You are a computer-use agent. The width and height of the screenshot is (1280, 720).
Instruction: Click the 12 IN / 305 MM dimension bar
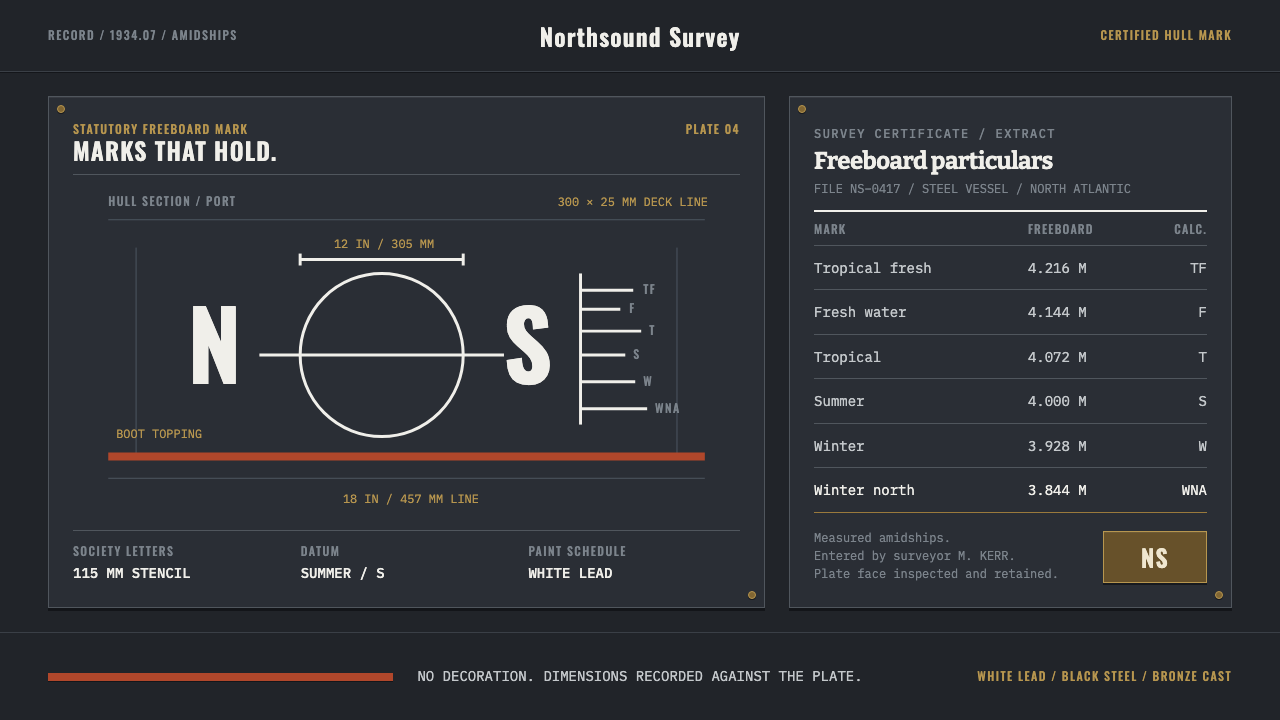click(381, 259)
